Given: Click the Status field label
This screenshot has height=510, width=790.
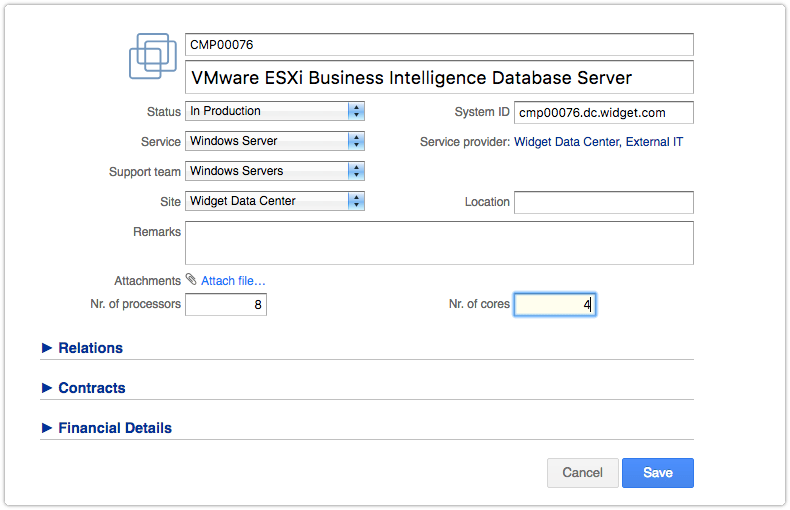Looking at the screenshot, I should pyautogui.click(x=164, y=112).
